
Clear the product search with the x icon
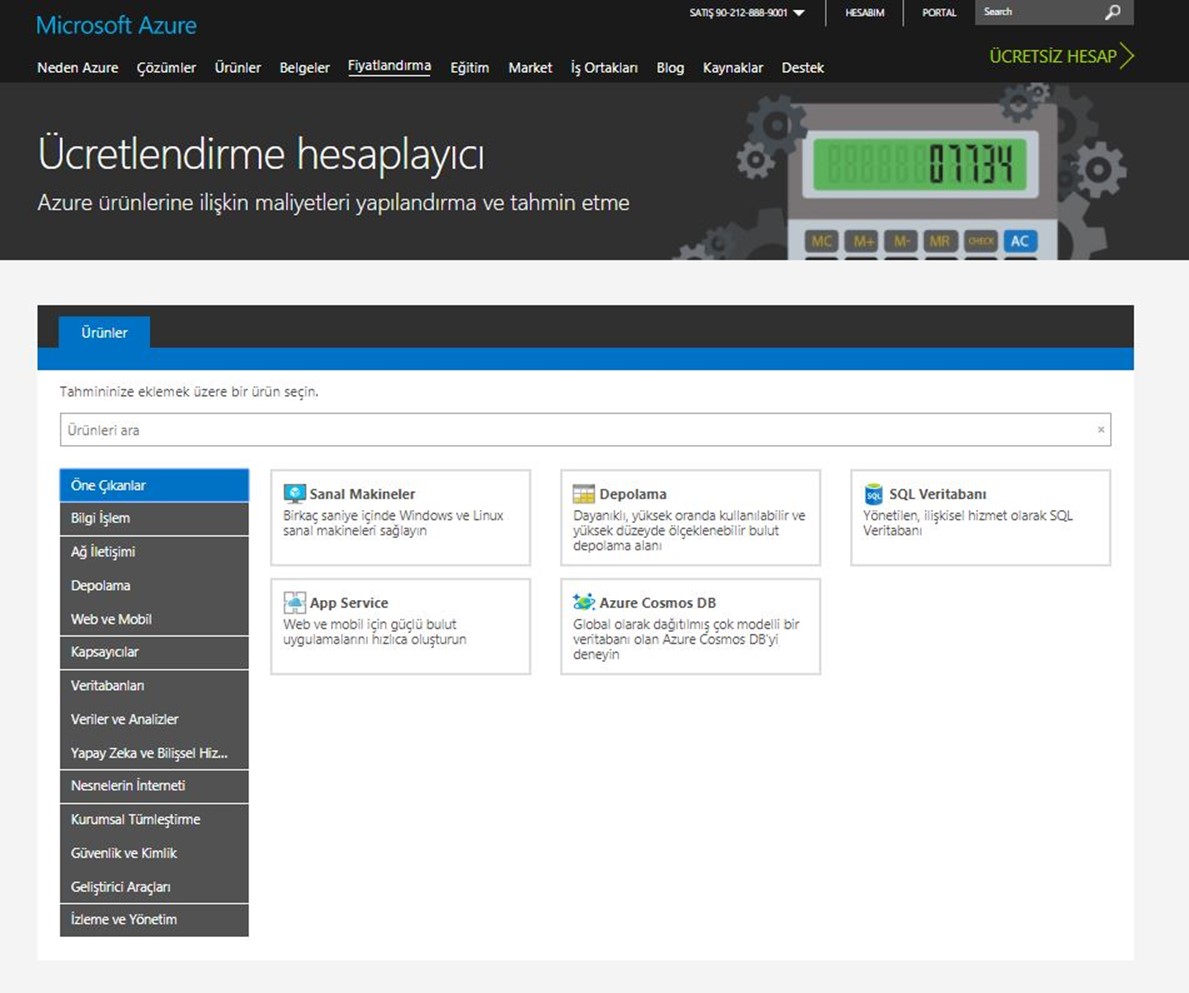(x=1101, y=430)
